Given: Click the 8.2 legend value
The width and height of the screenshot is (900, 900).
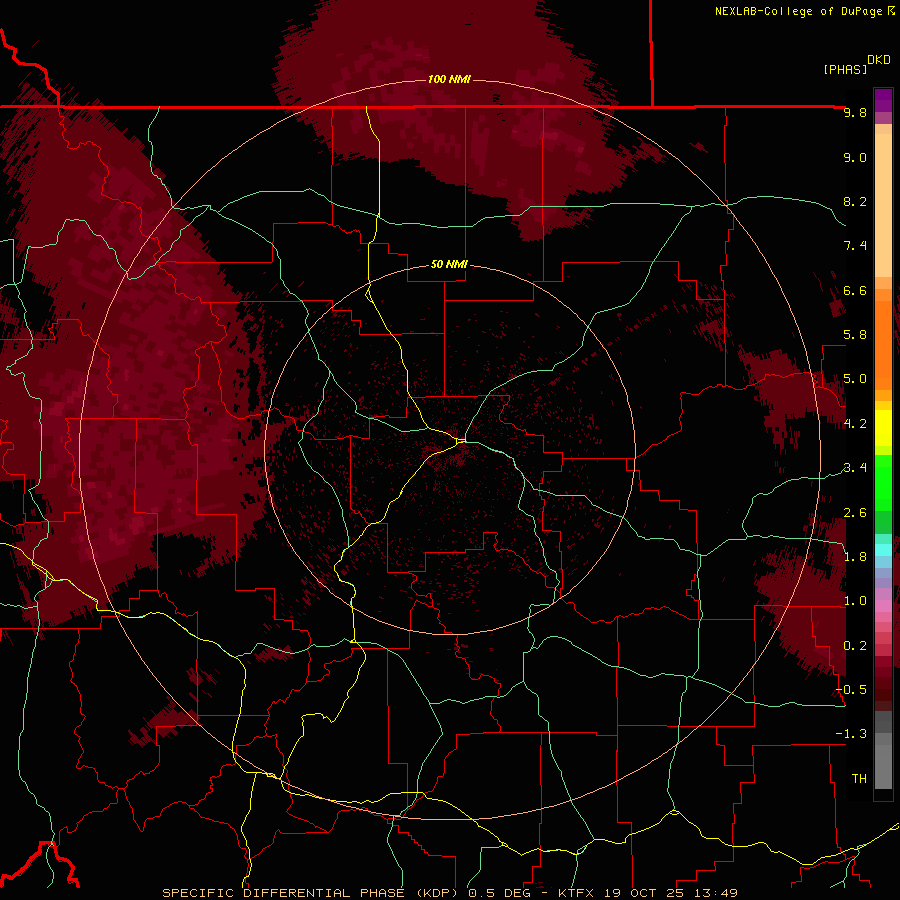Looking at the screenshot, I should coord(855,201).
